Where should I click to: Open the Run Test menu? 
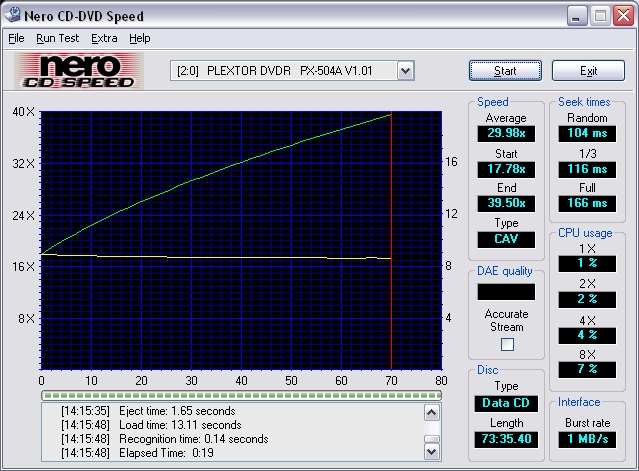57,38
